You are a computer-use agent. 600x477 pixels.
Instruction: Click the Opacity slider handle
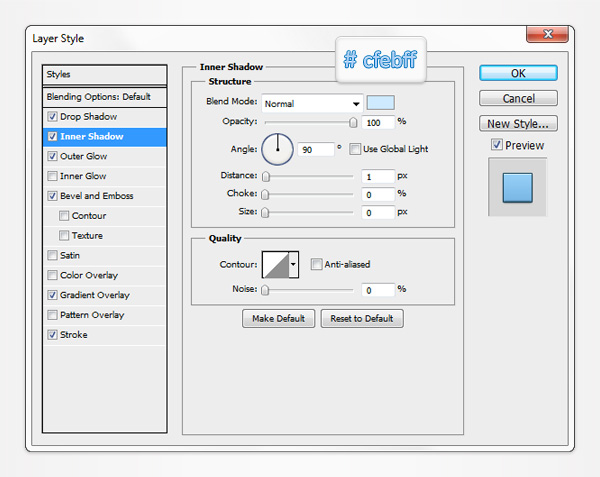pos(353,122)
